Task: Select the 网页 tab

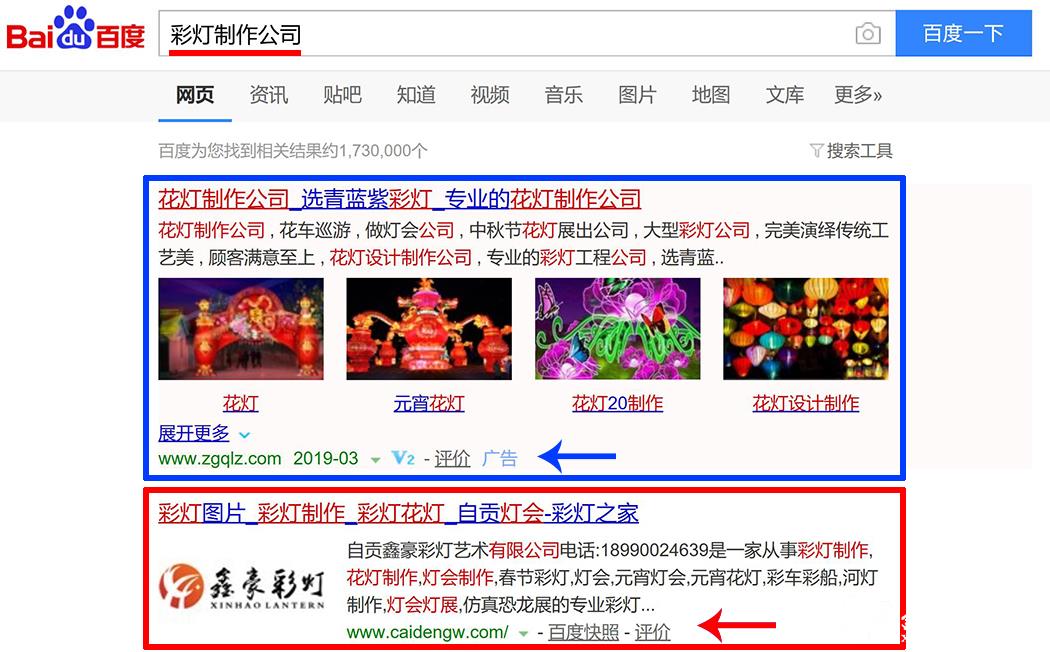Action: 195,95
